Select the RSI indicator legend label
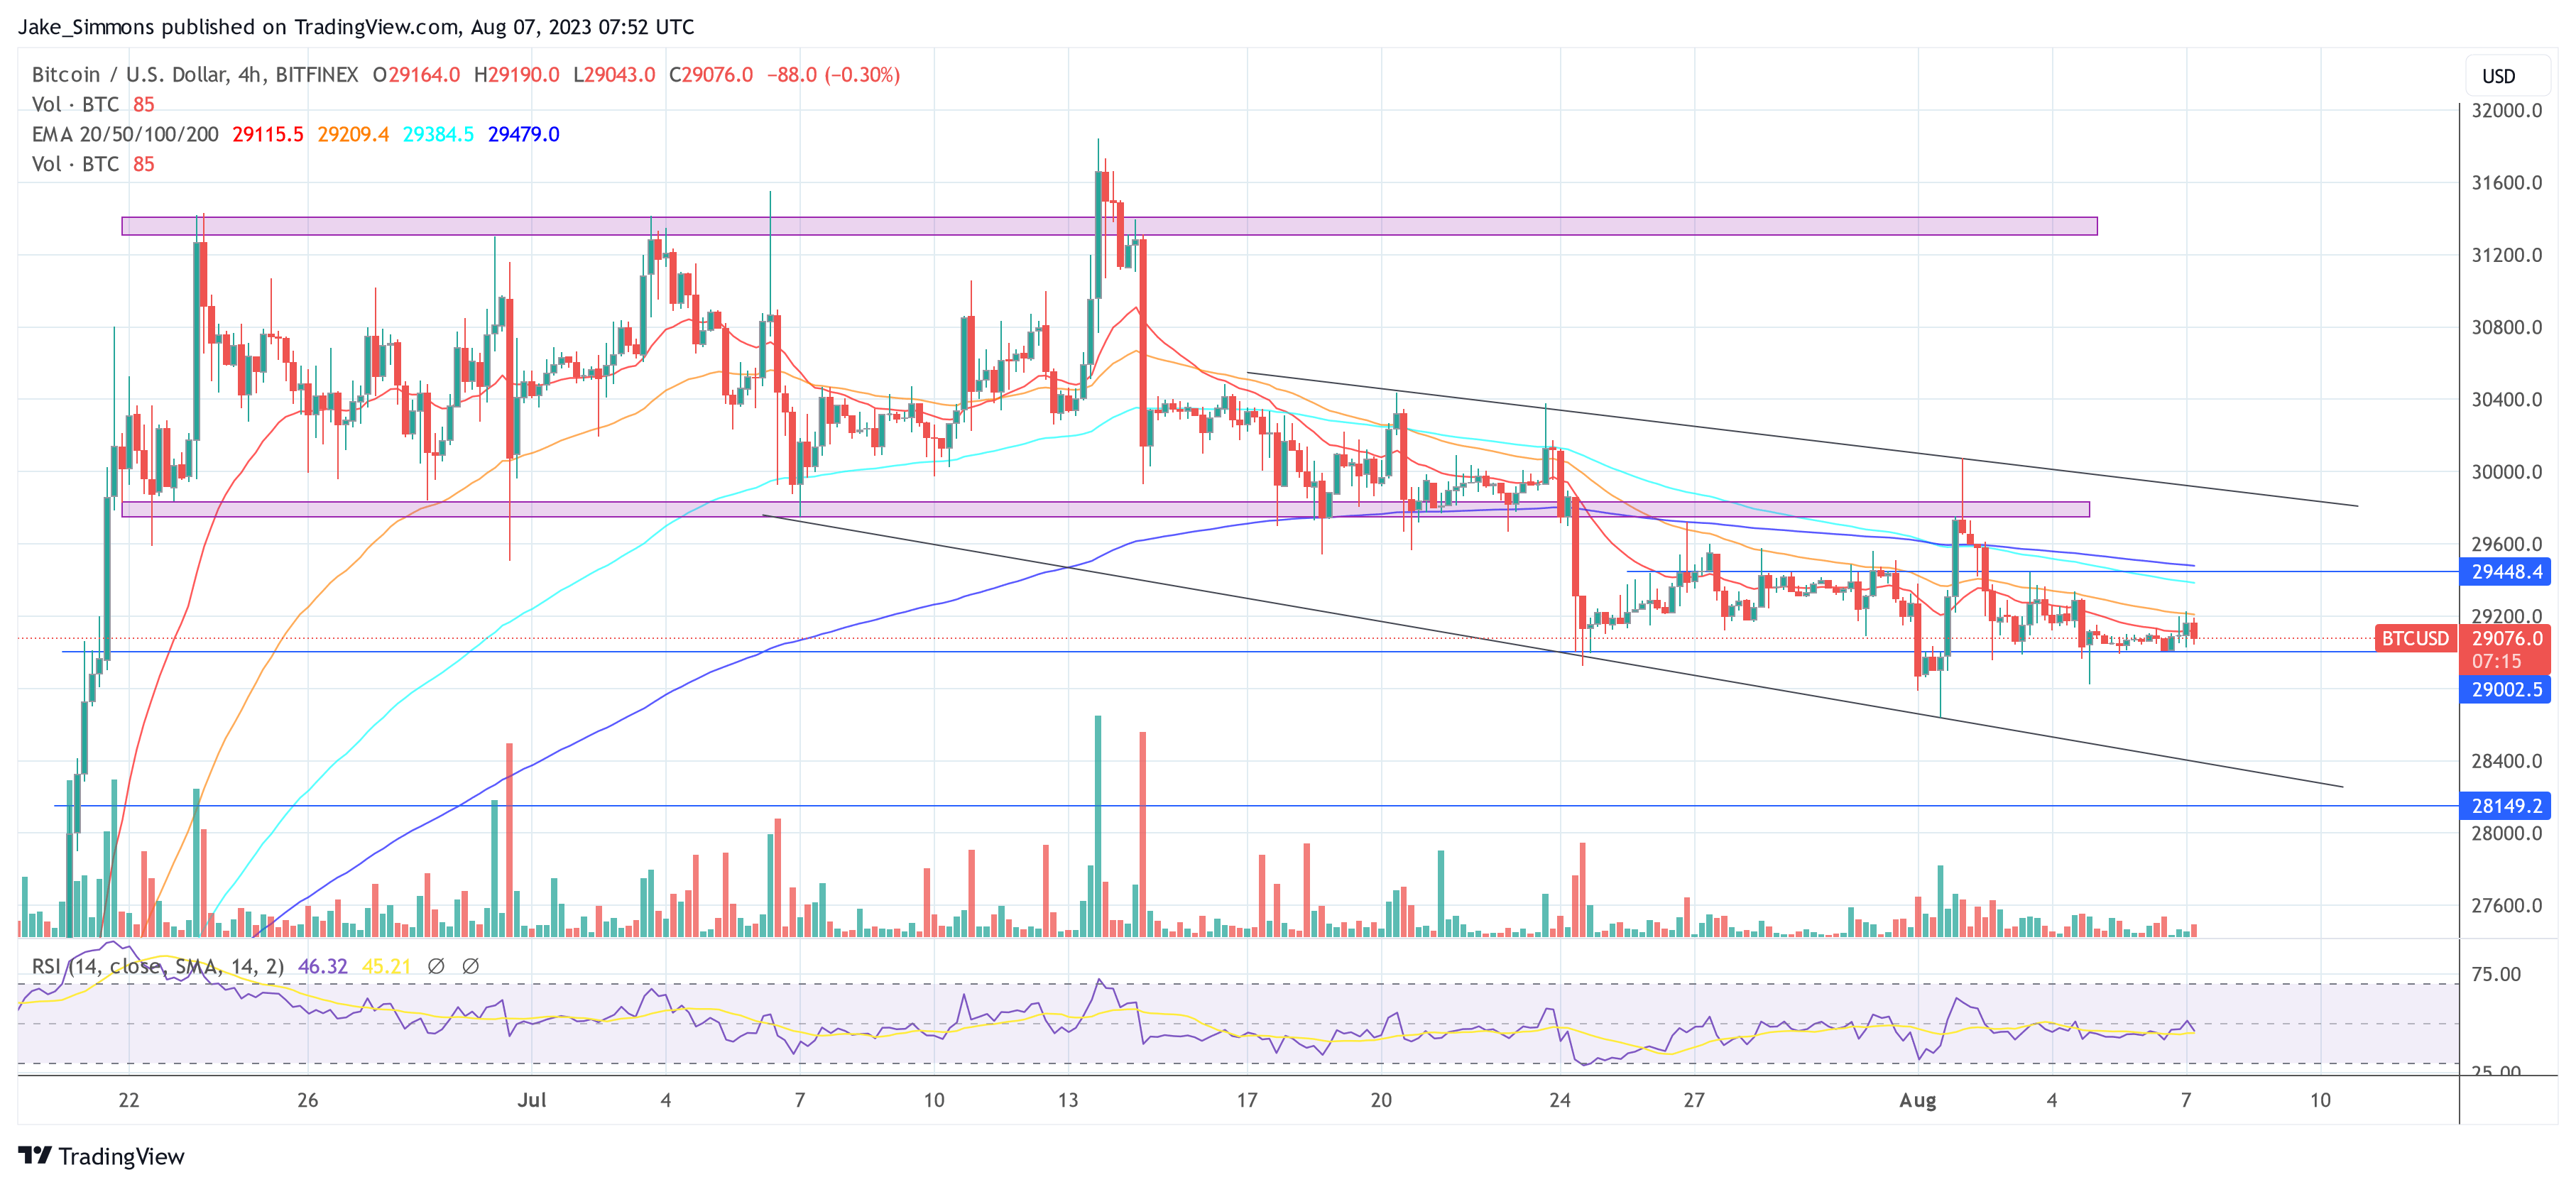The height and width of the screenshot is (1187, 2576). 157,966
